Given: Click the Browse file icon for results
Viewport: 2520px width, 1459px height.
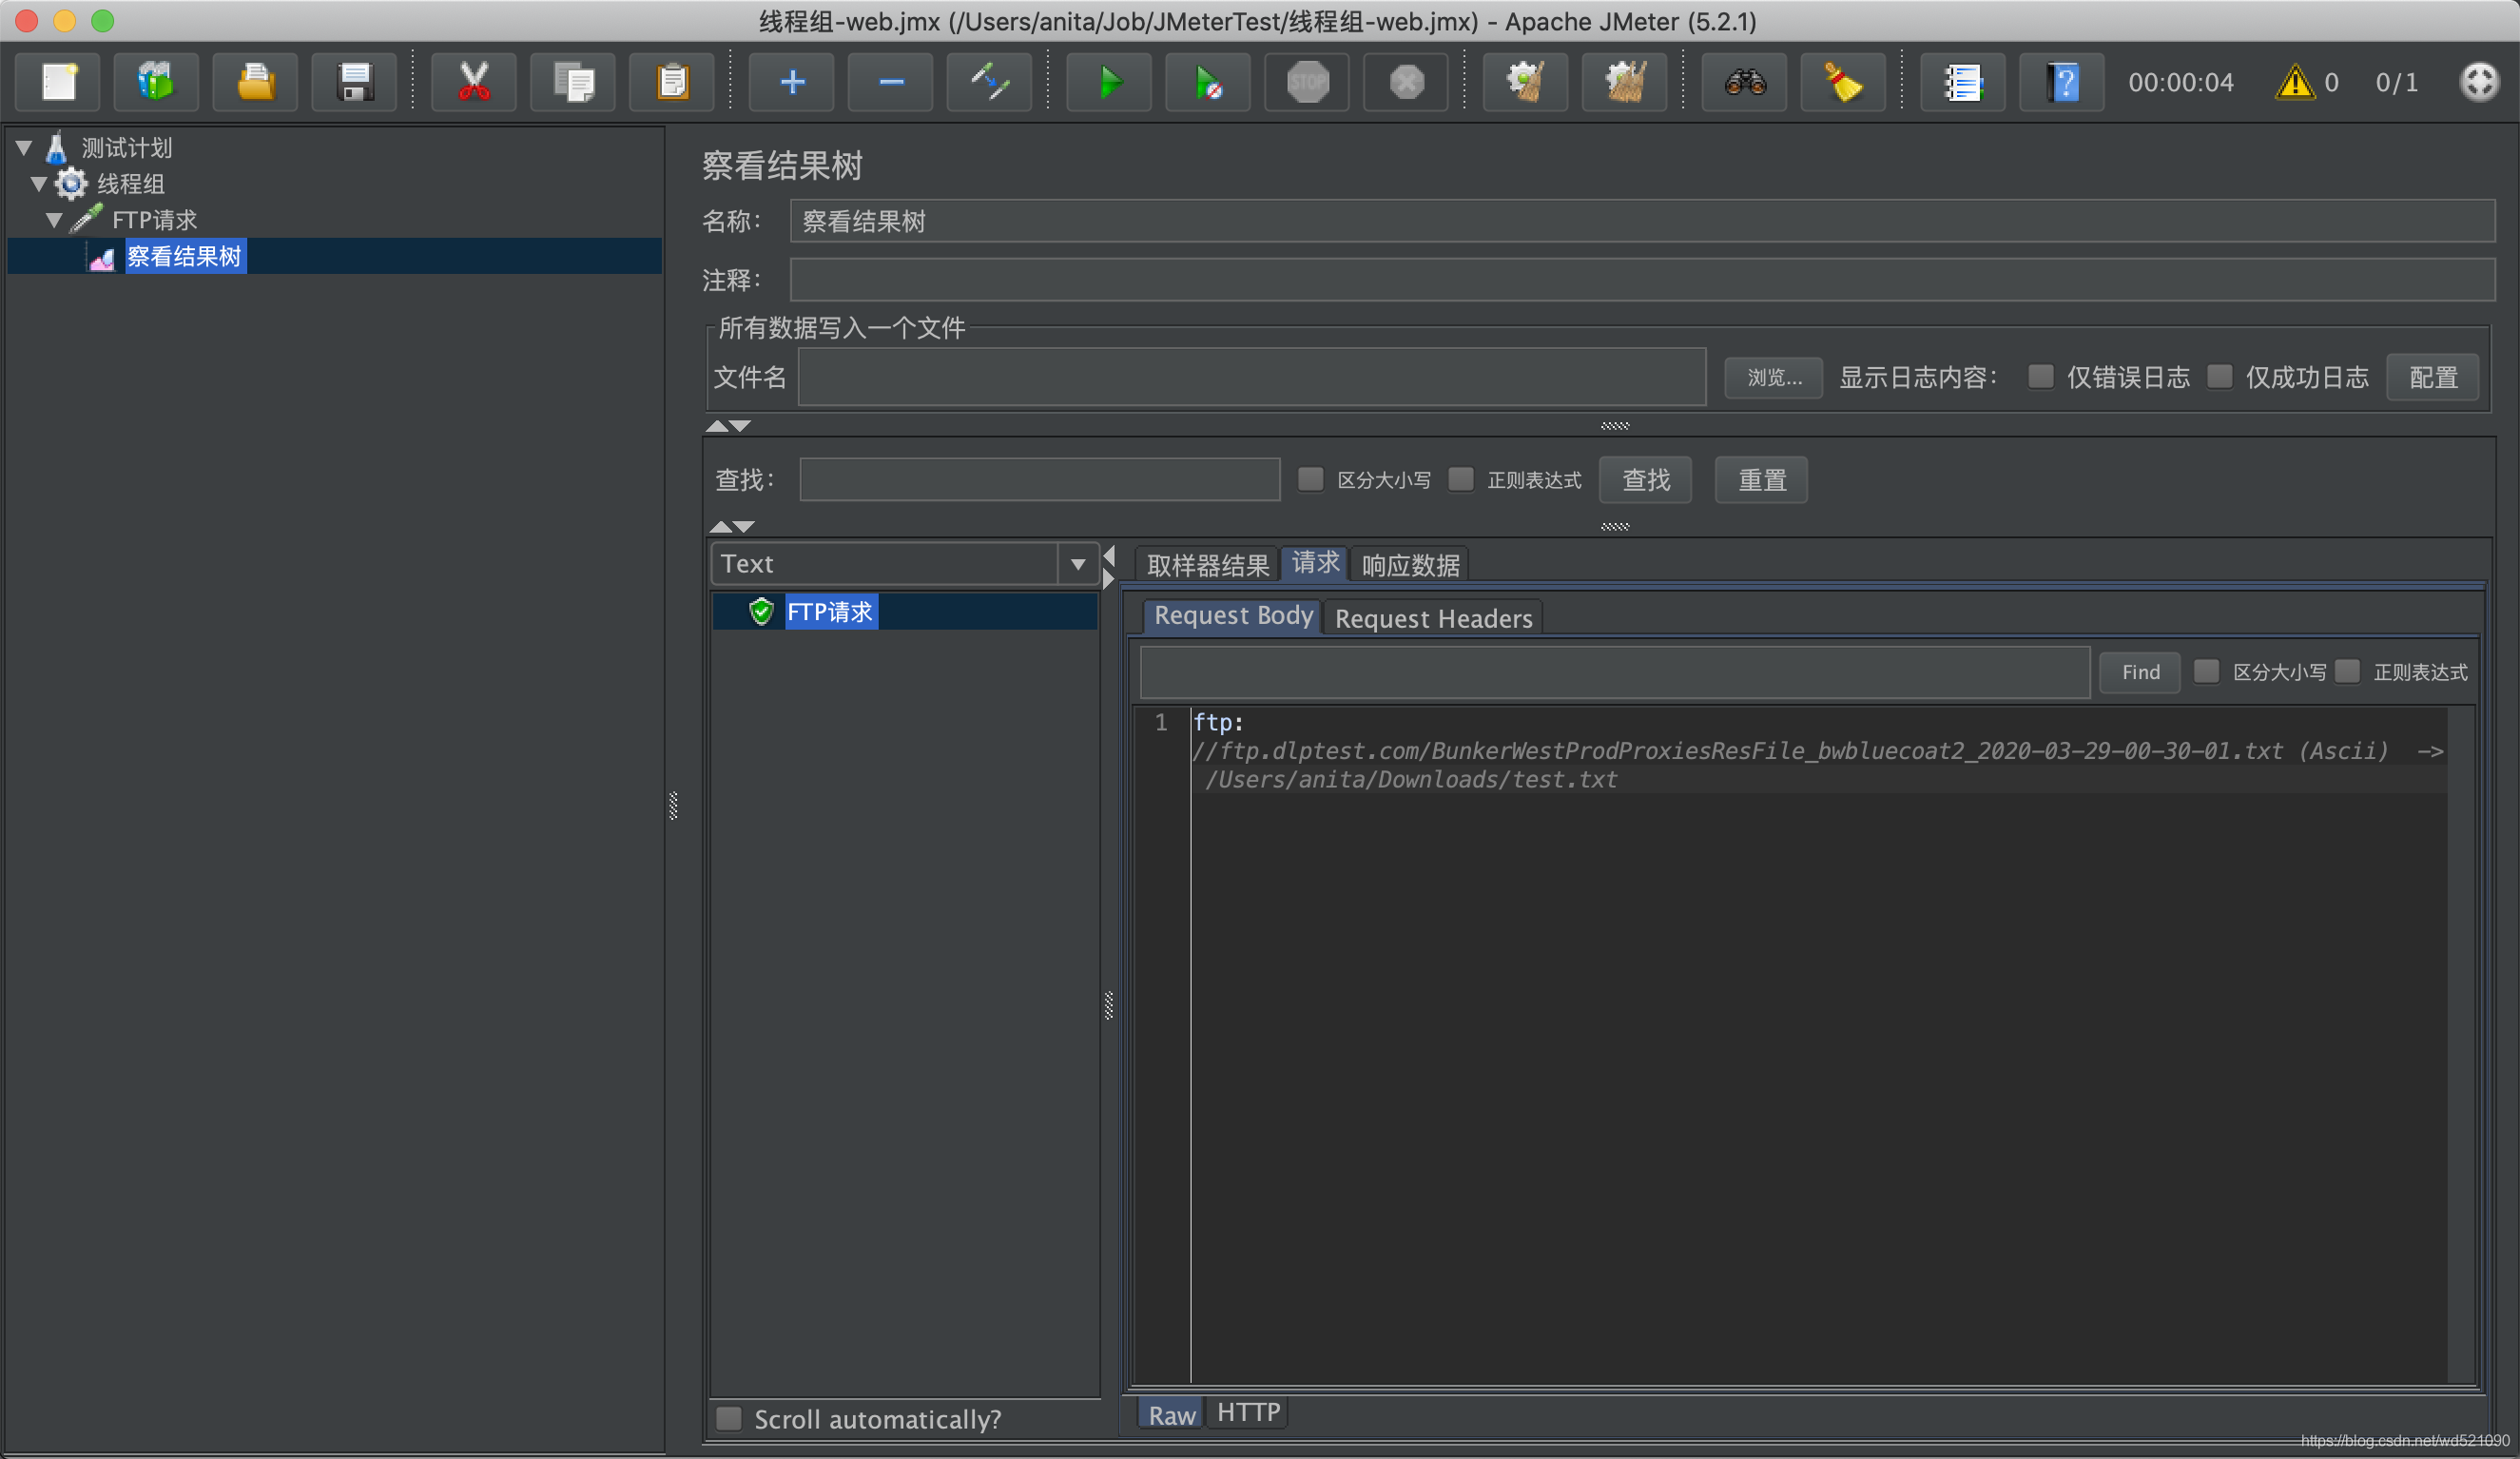Looking at the screenshot, I should 1770,375.
